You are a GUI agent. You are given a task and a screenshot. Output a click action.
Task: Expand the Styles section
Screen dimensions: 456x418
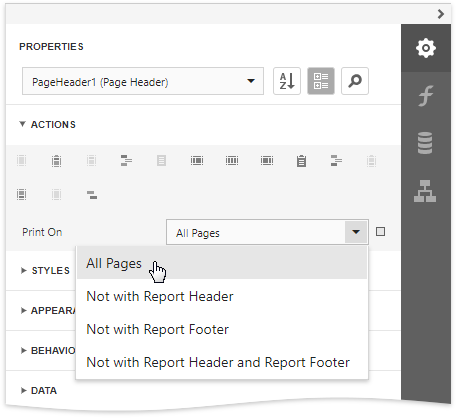[x=45, y=270]
